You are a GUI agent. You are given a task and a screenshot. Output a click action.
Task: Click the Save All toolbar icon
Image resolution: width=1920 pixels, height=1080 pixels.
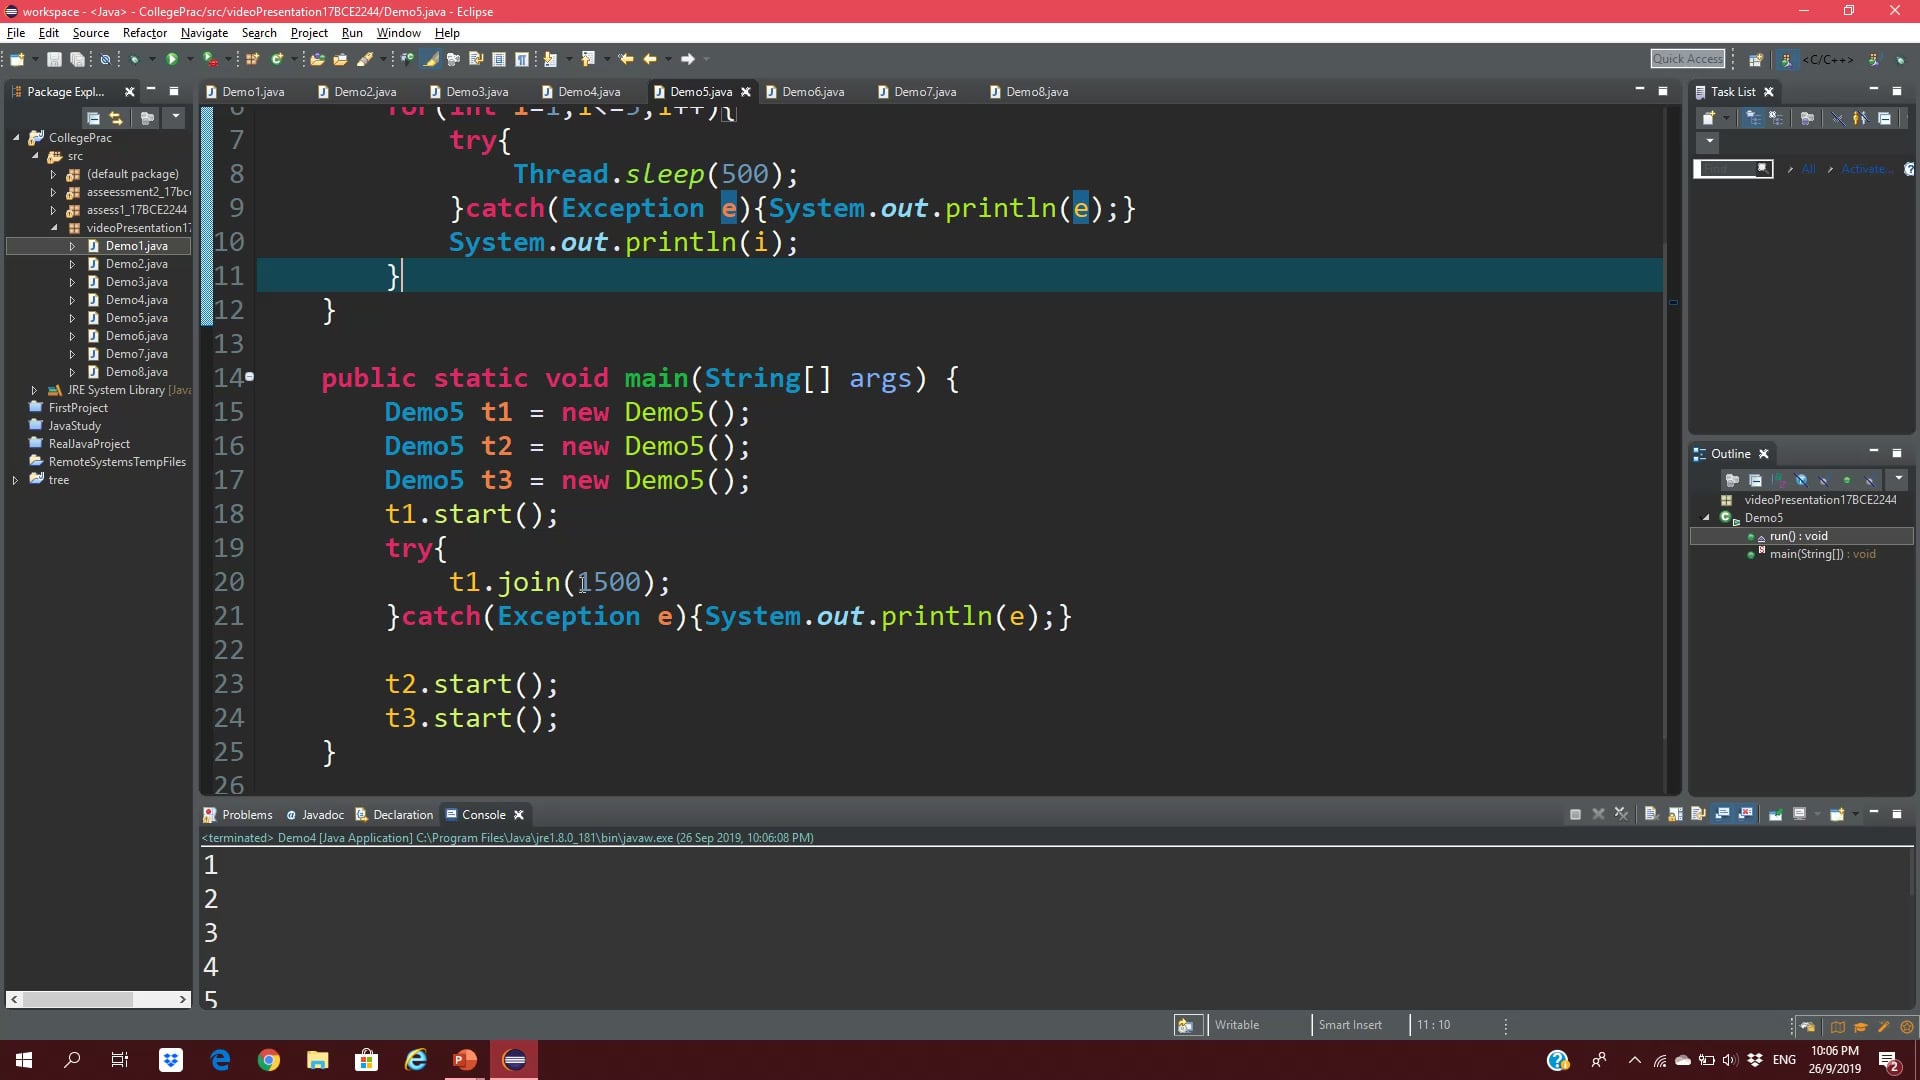point(77,60)
